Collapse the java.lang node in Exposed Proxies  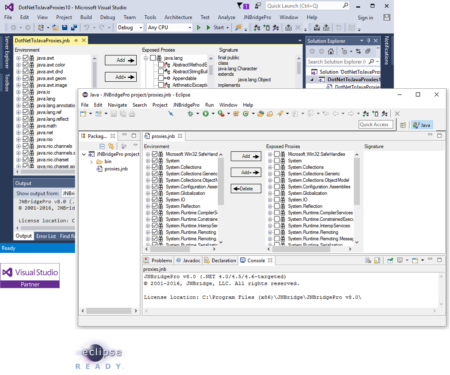pyautogui.click(x=146, y=58)
